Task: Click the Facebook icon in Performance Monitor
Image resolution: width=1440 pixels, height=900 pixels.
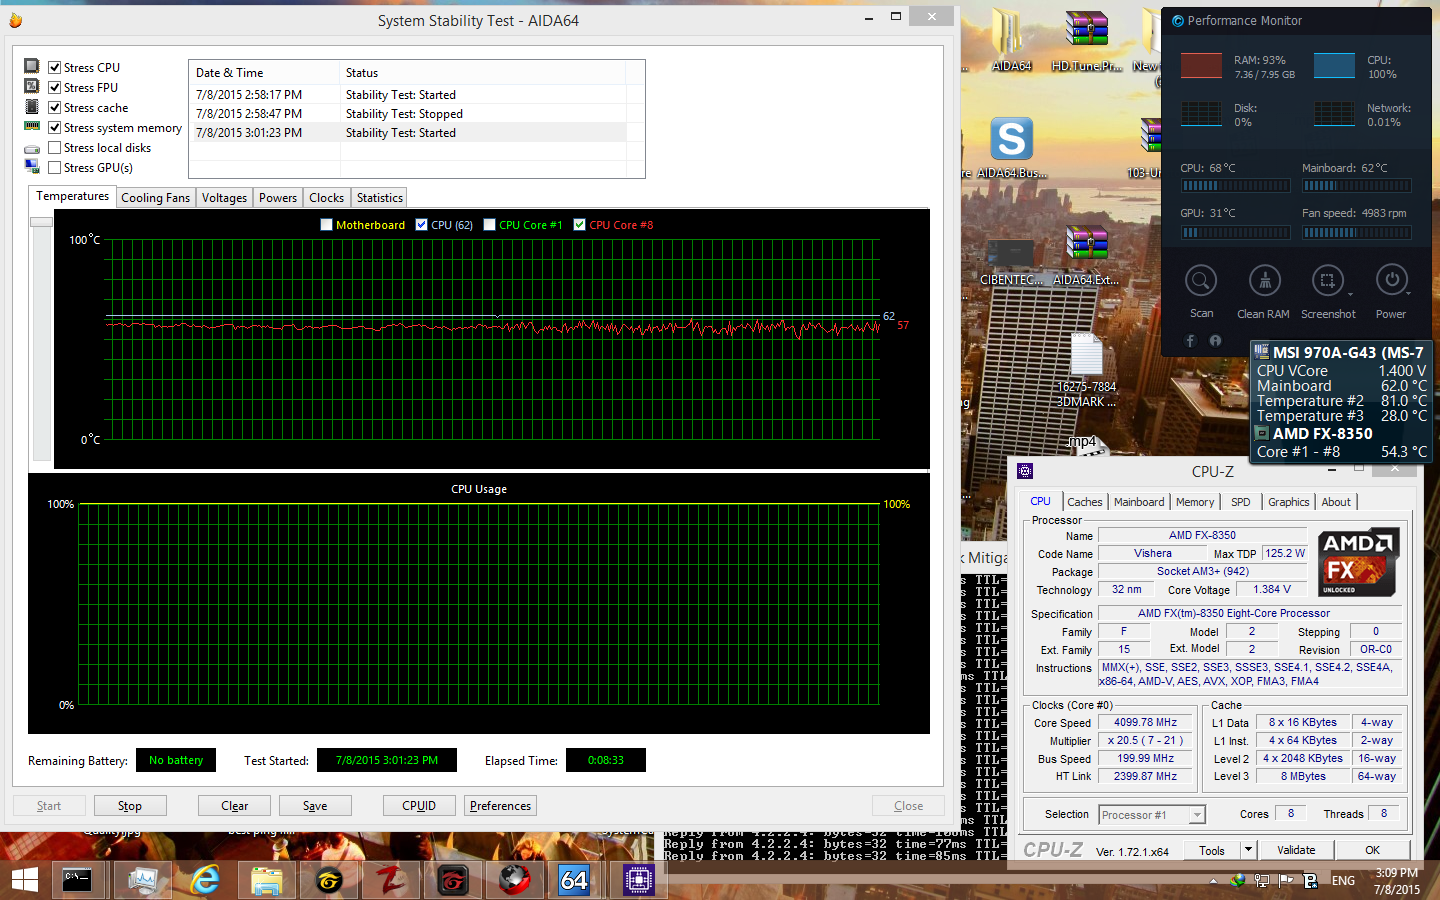Action: pyautogui.click(x=1190, y=340)
